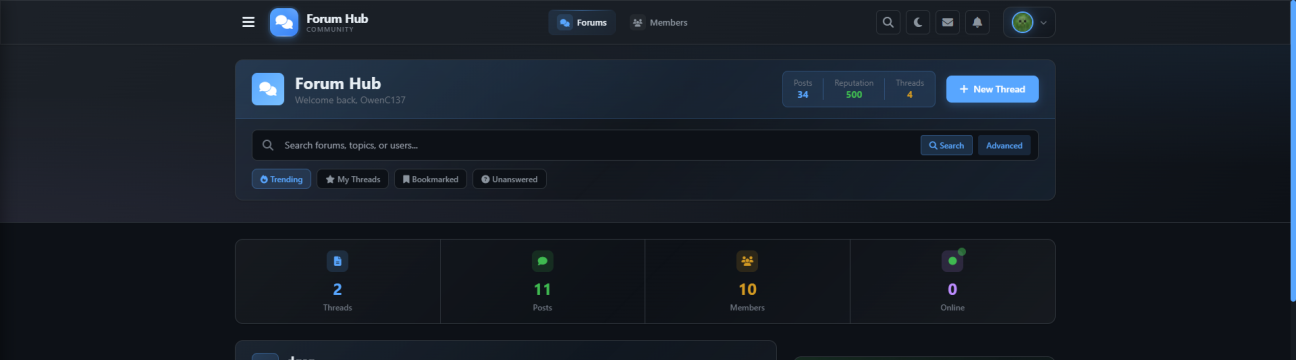Viewport: 1296px width, 360px height.
Task: Select the My Threads filter
Action: pos(353,179)
